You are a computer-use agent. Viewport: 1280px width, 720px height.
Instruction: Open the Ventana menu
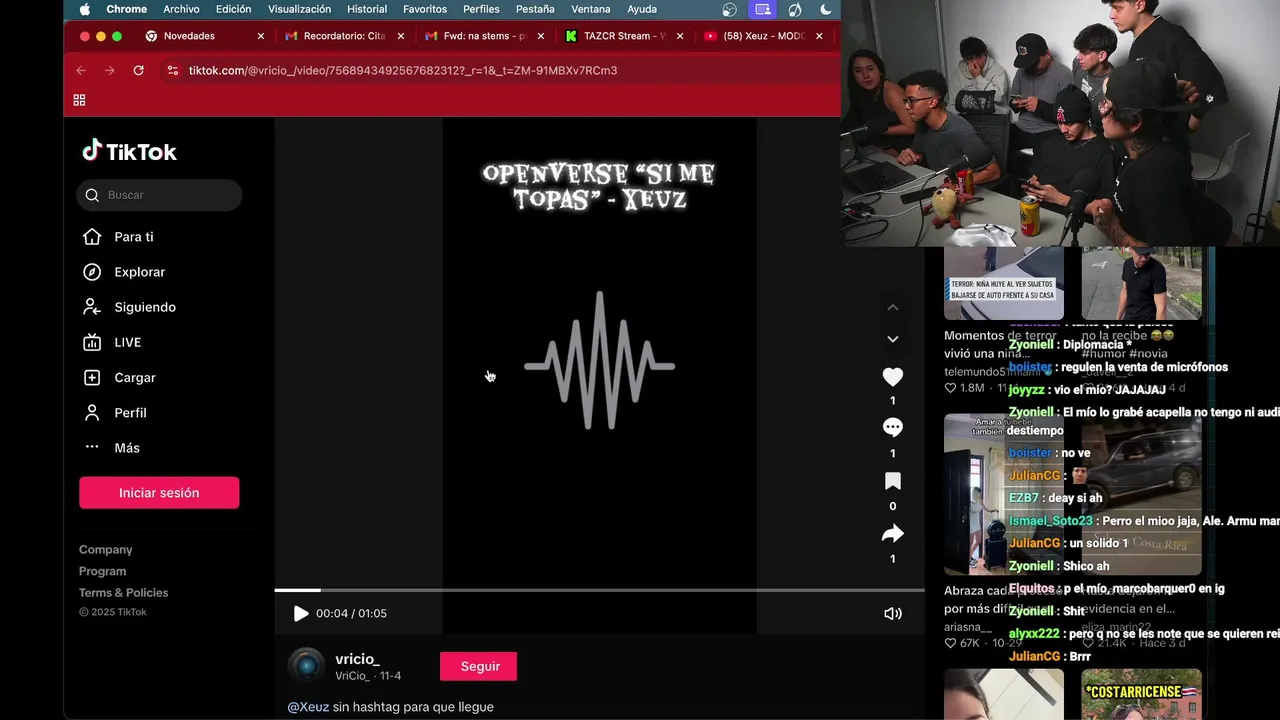point(591,9)
